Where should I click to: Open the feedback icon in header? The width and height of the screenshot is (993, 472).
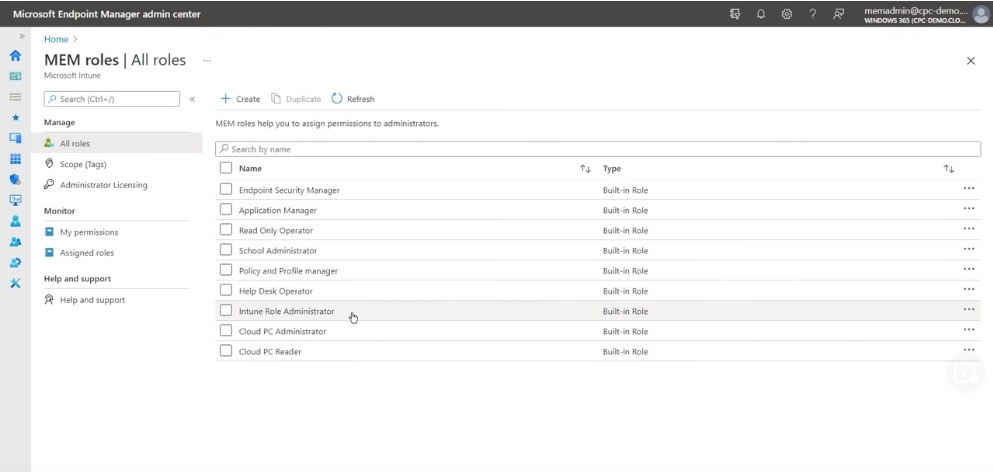point(838,14)
